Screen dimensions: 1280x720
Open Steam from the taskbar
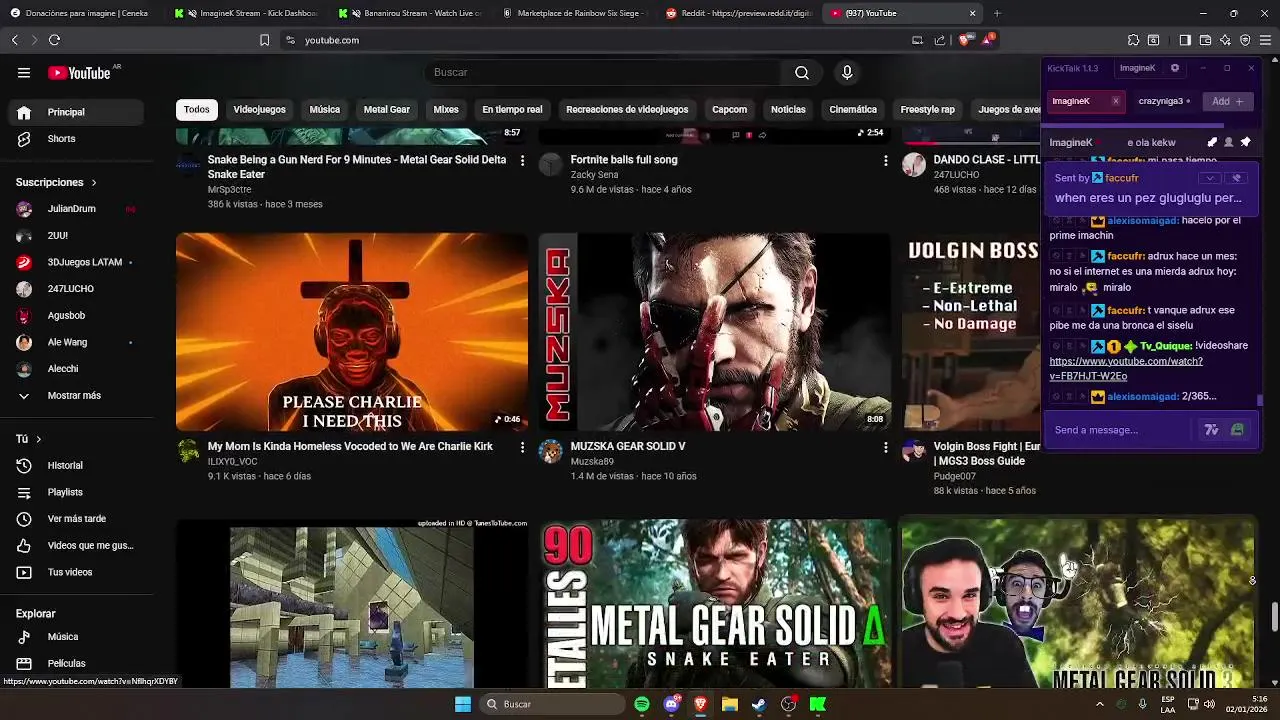(759, 704)
